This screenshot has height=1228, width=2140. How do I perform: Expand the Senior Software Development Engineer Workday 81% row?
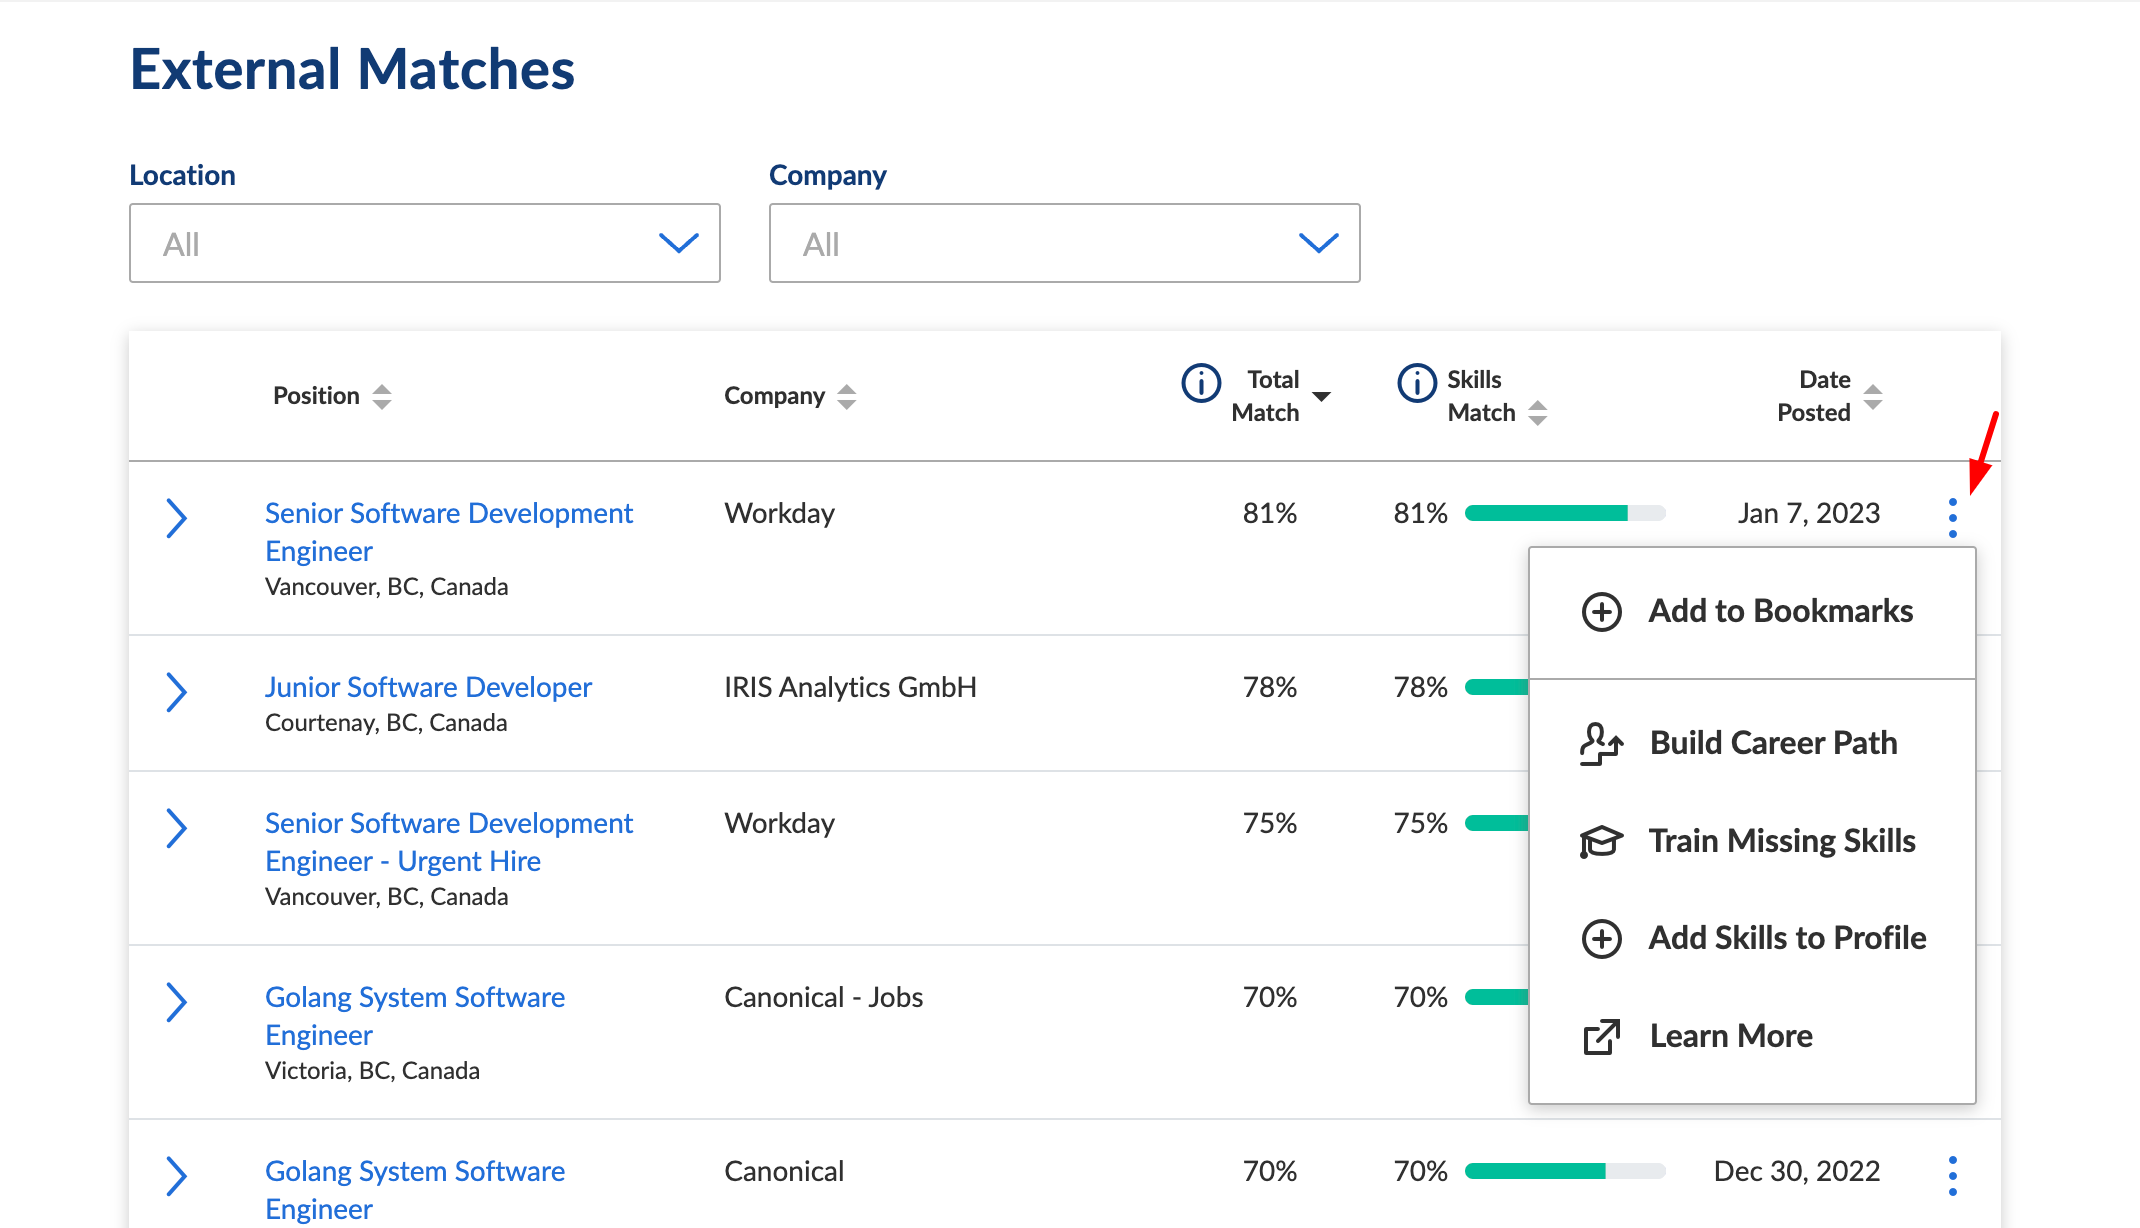pyautogui.click(x=176, y=518)
